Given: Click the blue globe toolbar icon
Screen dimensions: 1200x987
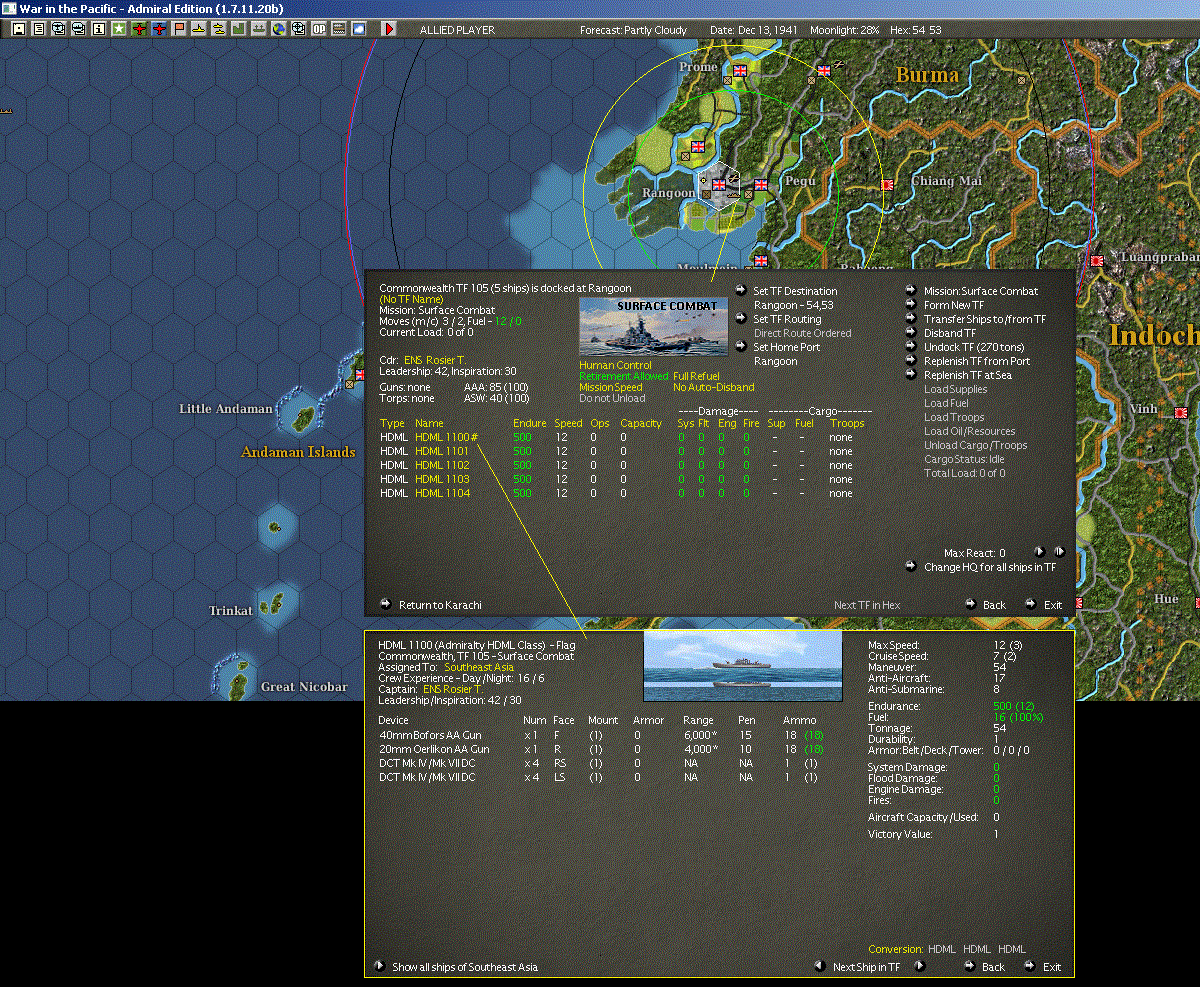Looking at the screenshot, I should (278, 29).
